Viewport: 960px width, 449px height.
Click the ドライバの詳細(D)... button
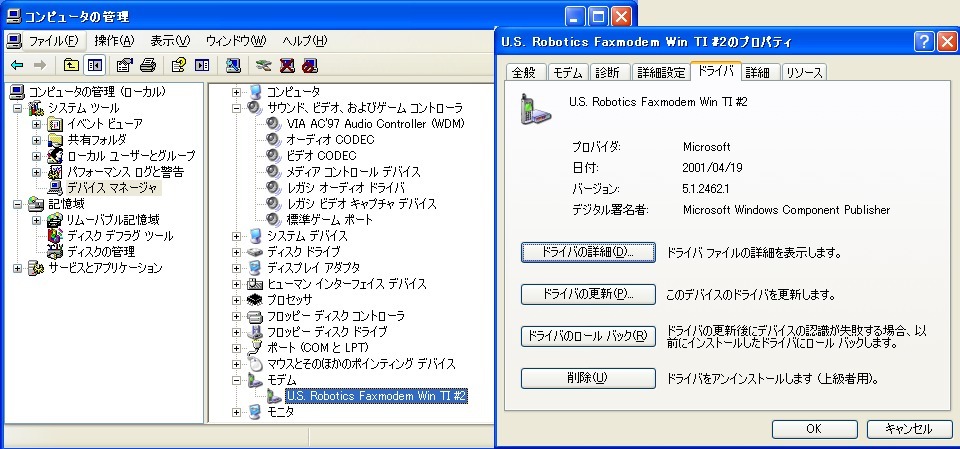click(x=588, y=252)
